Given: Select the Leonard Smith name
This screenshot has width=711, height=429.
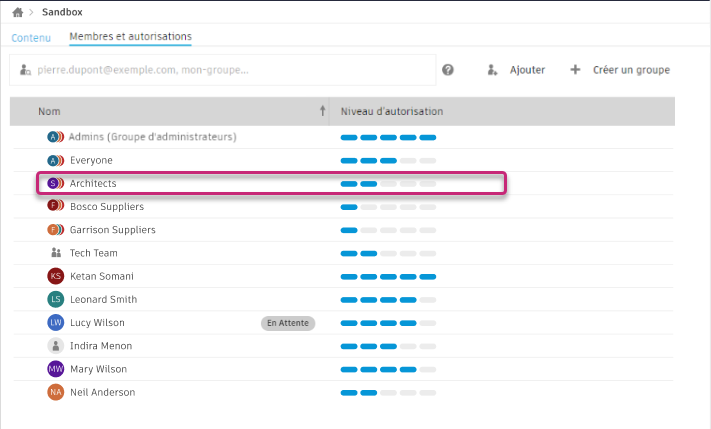Looking at the screenshot, I should click(x=103, y=299).
